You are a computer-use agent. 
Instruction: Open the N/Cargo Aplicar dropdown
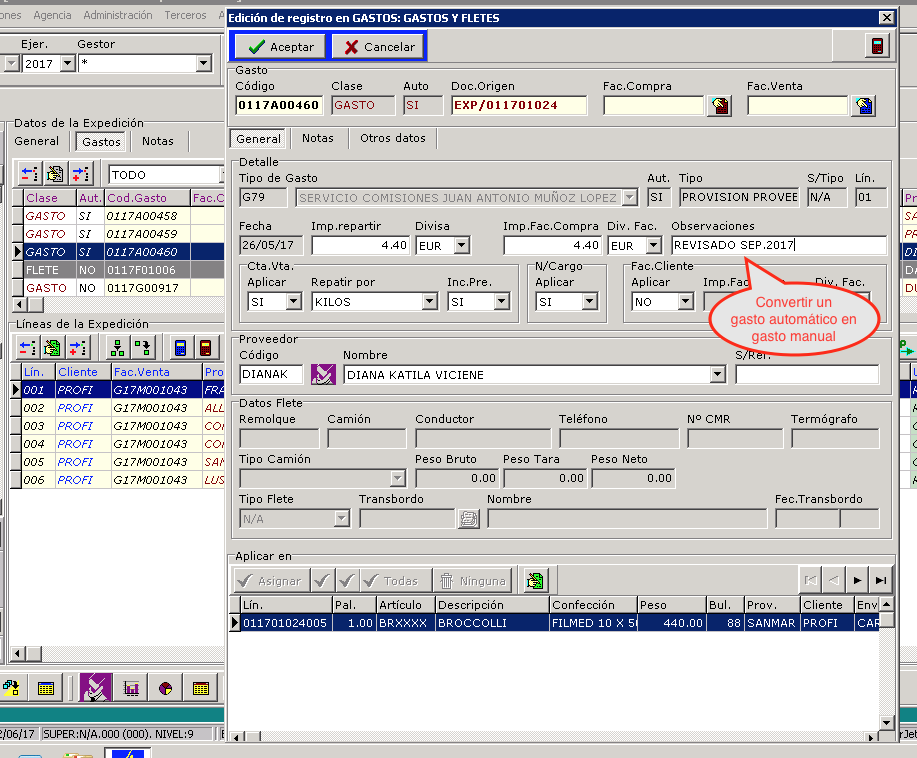(x=588, y=301)
